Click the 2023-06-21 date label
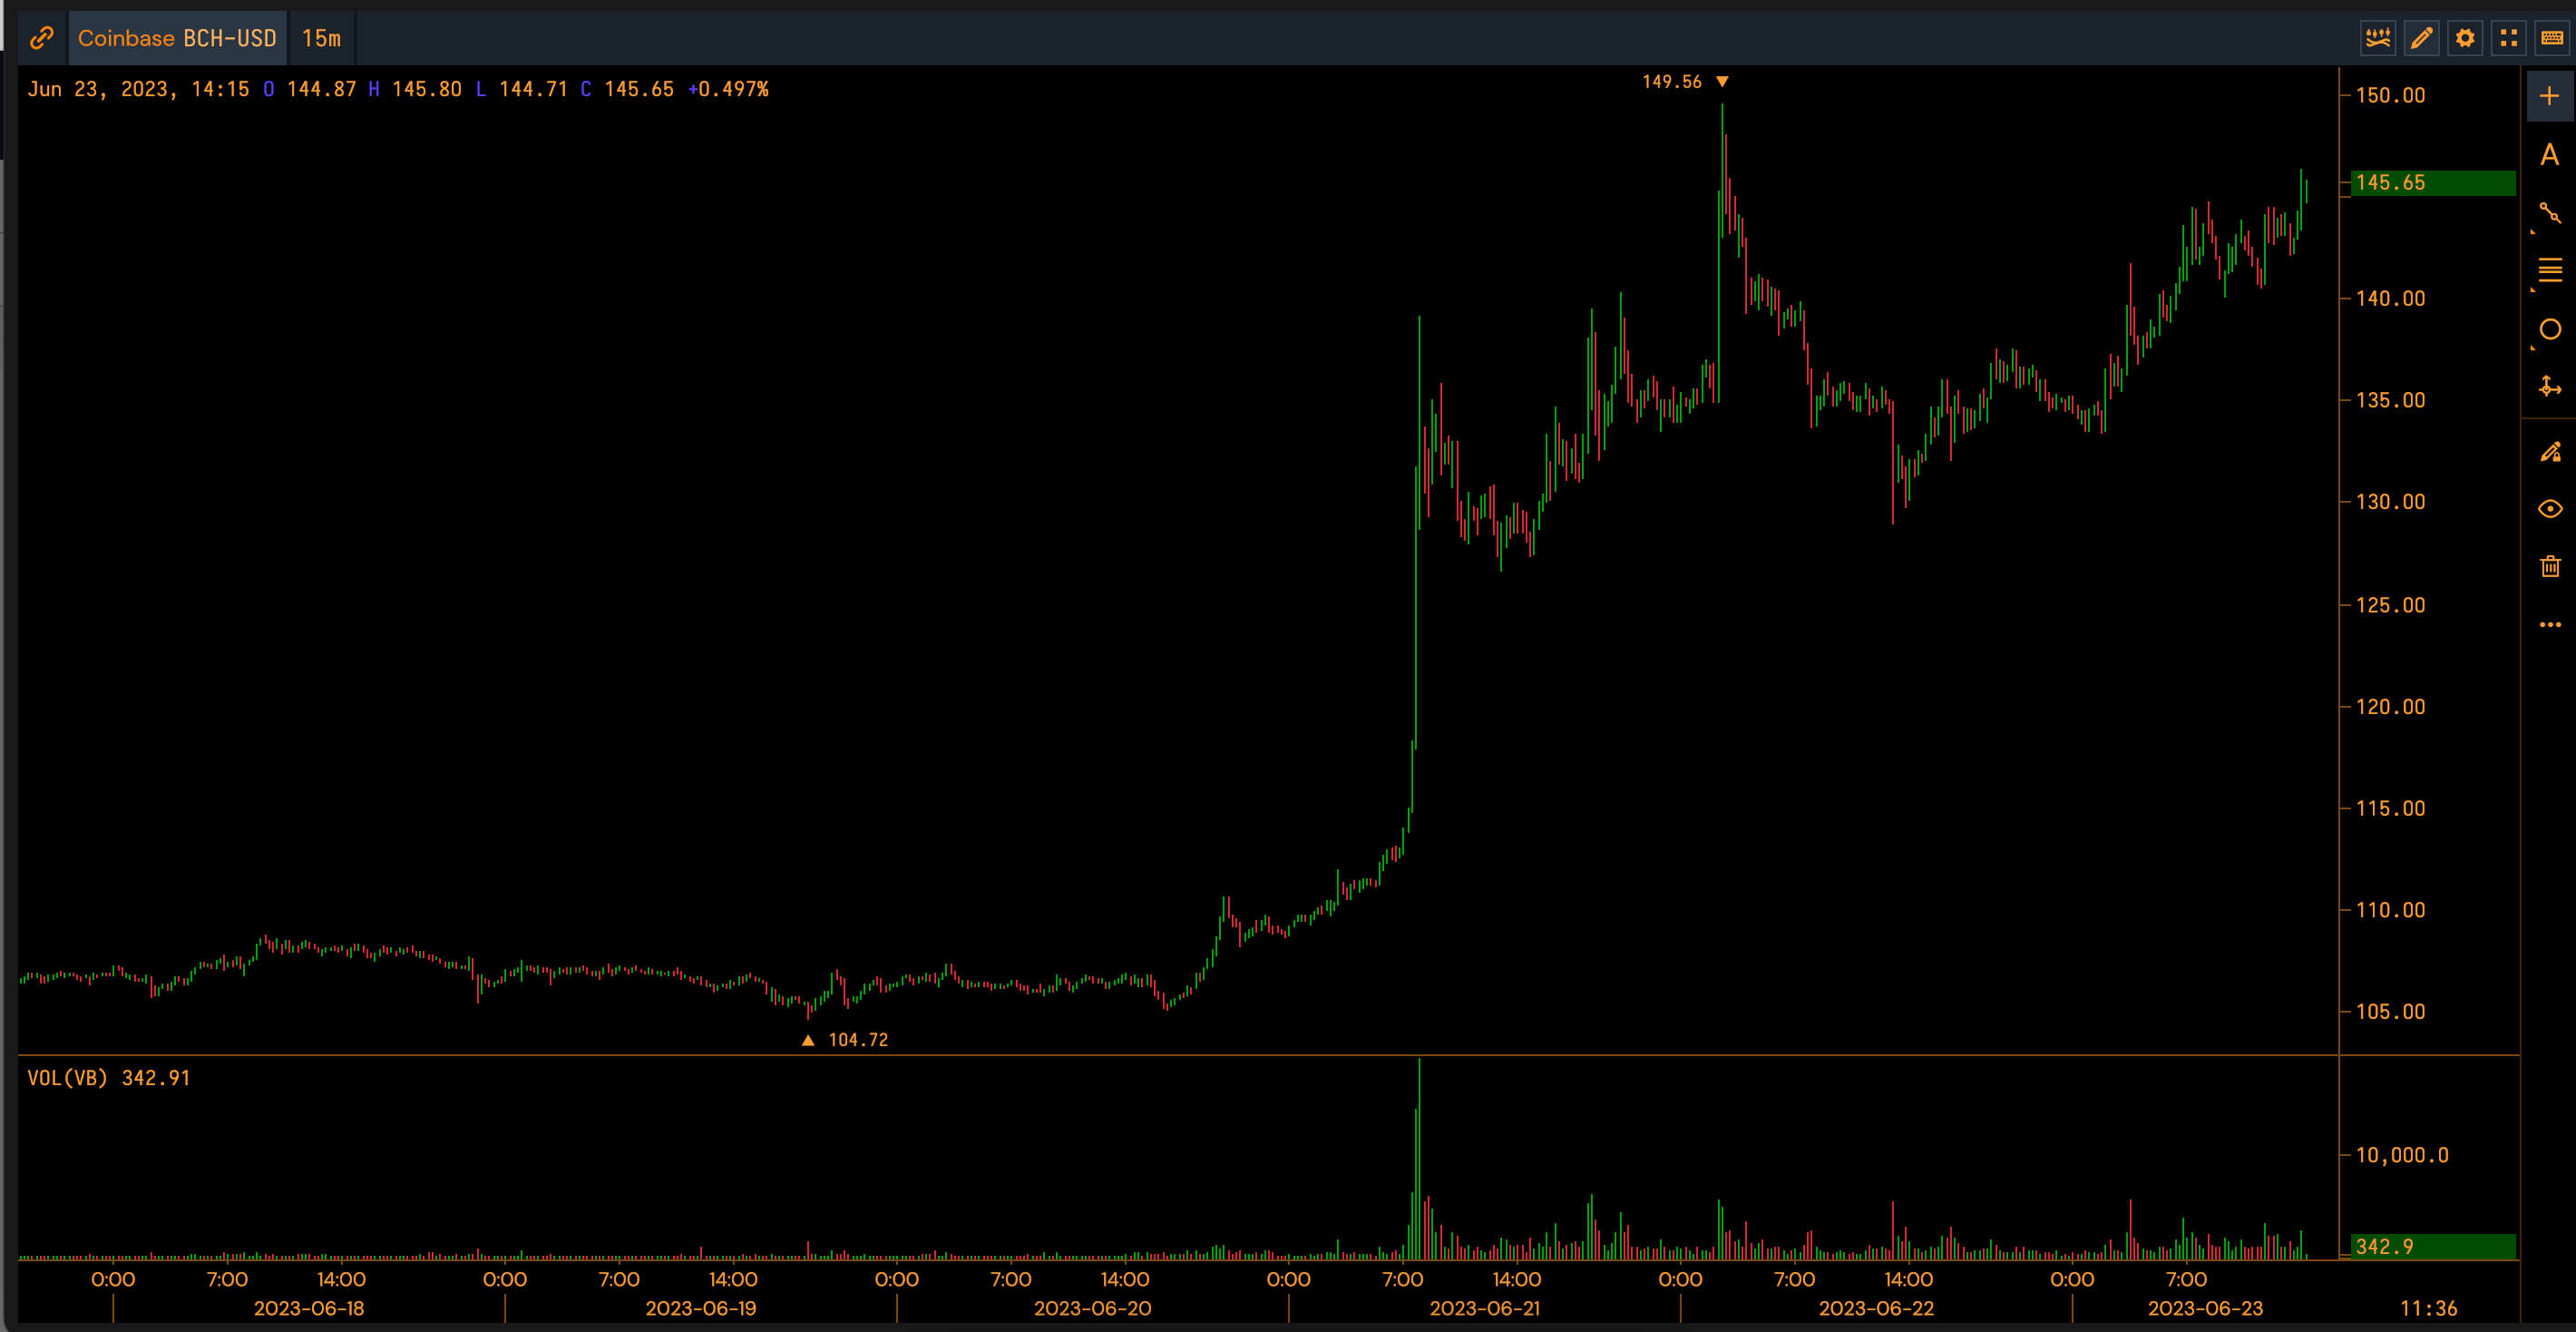Screen dimensions: 2576x1332 click(1485, 1308)
